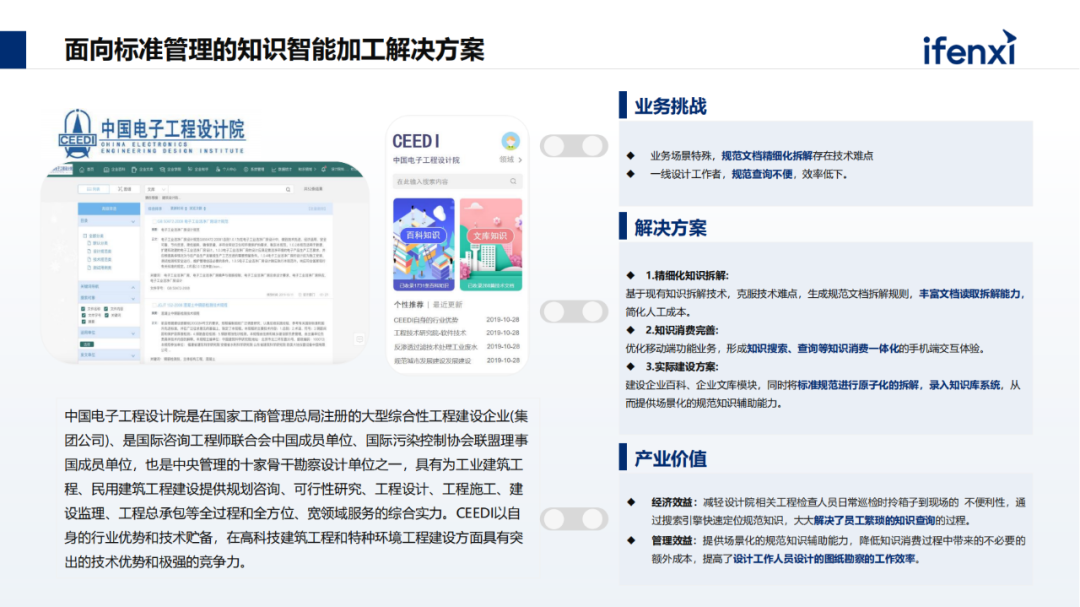
Task: Click the blue 高级搜索 panel header
Action: [x=109, y=209]
